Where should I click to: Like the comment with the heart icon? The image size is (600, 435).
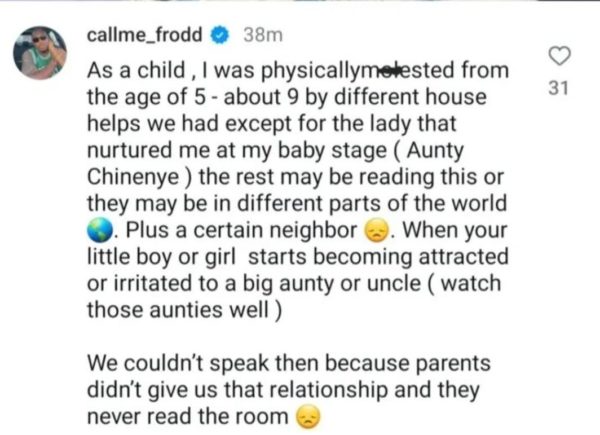pos(561,56)
